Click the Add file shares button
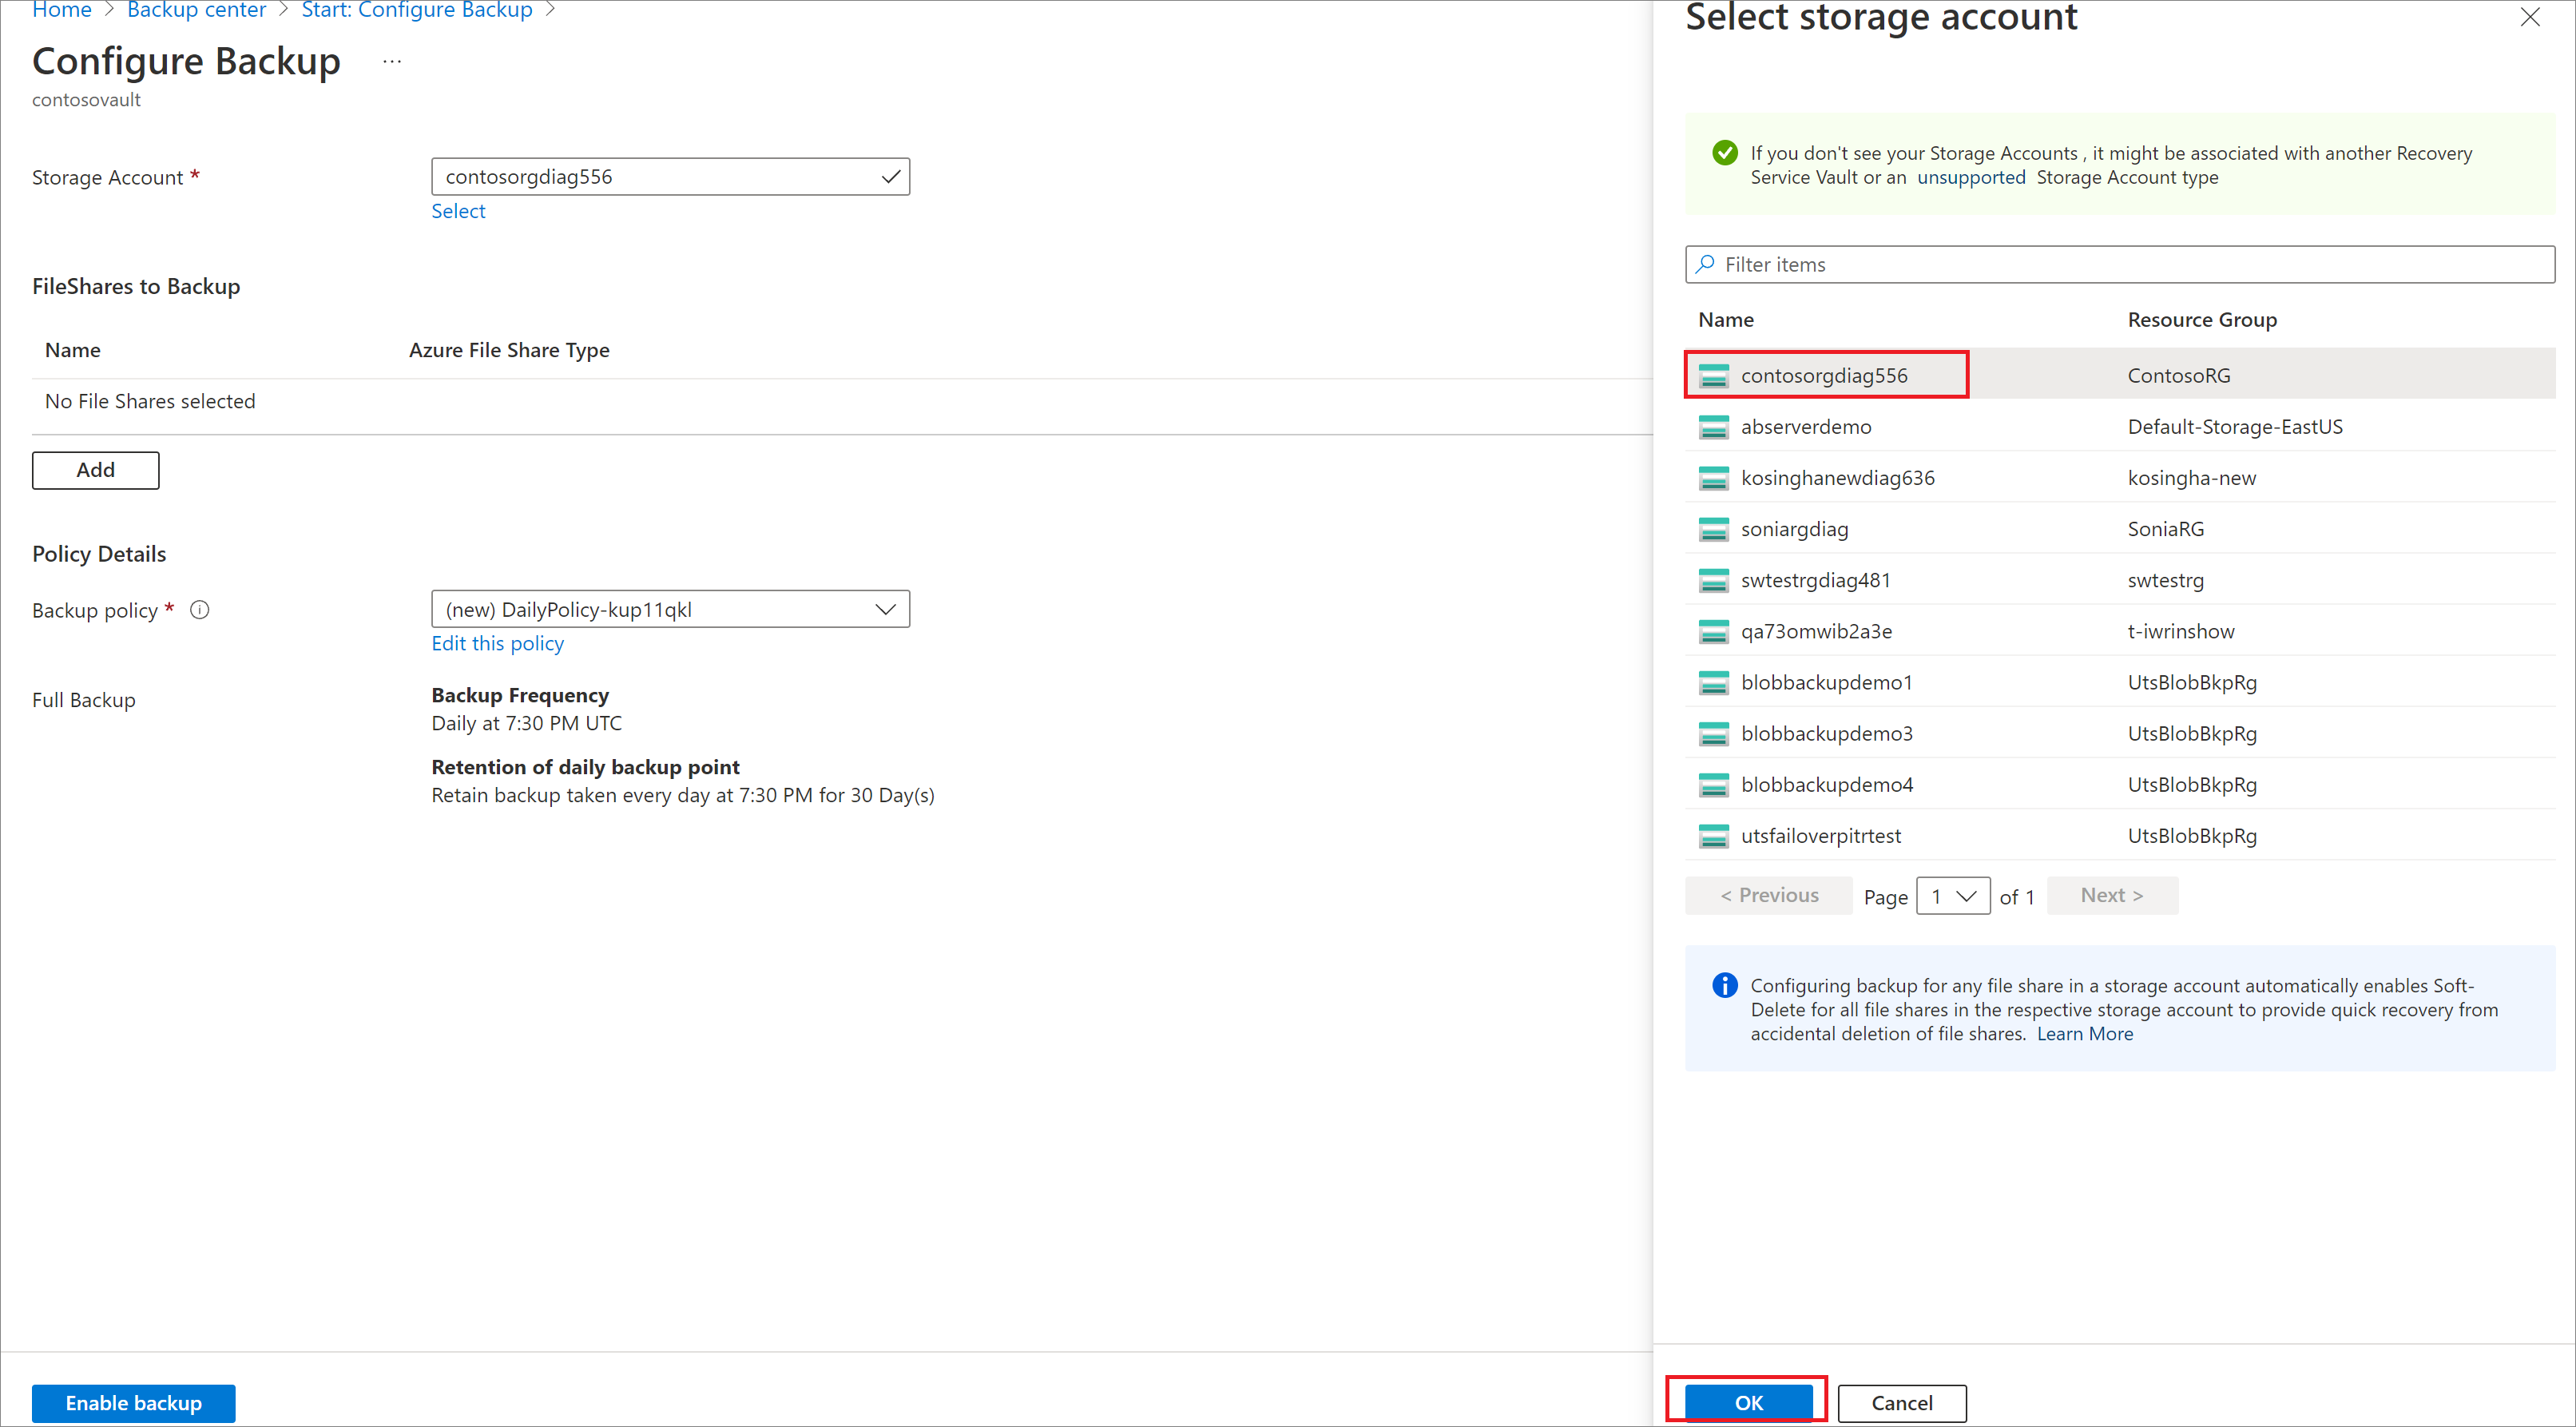Screen dimensions: 2576x1427 coord(95,470)
